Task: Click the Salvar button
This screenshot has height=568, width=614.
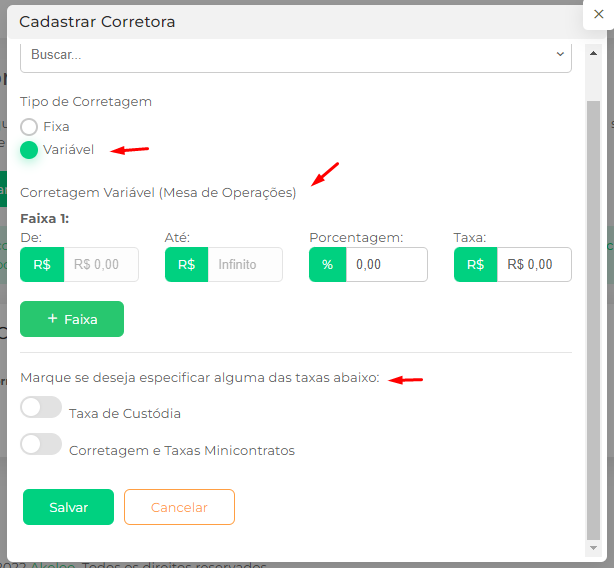Action: tap(69, 507)
